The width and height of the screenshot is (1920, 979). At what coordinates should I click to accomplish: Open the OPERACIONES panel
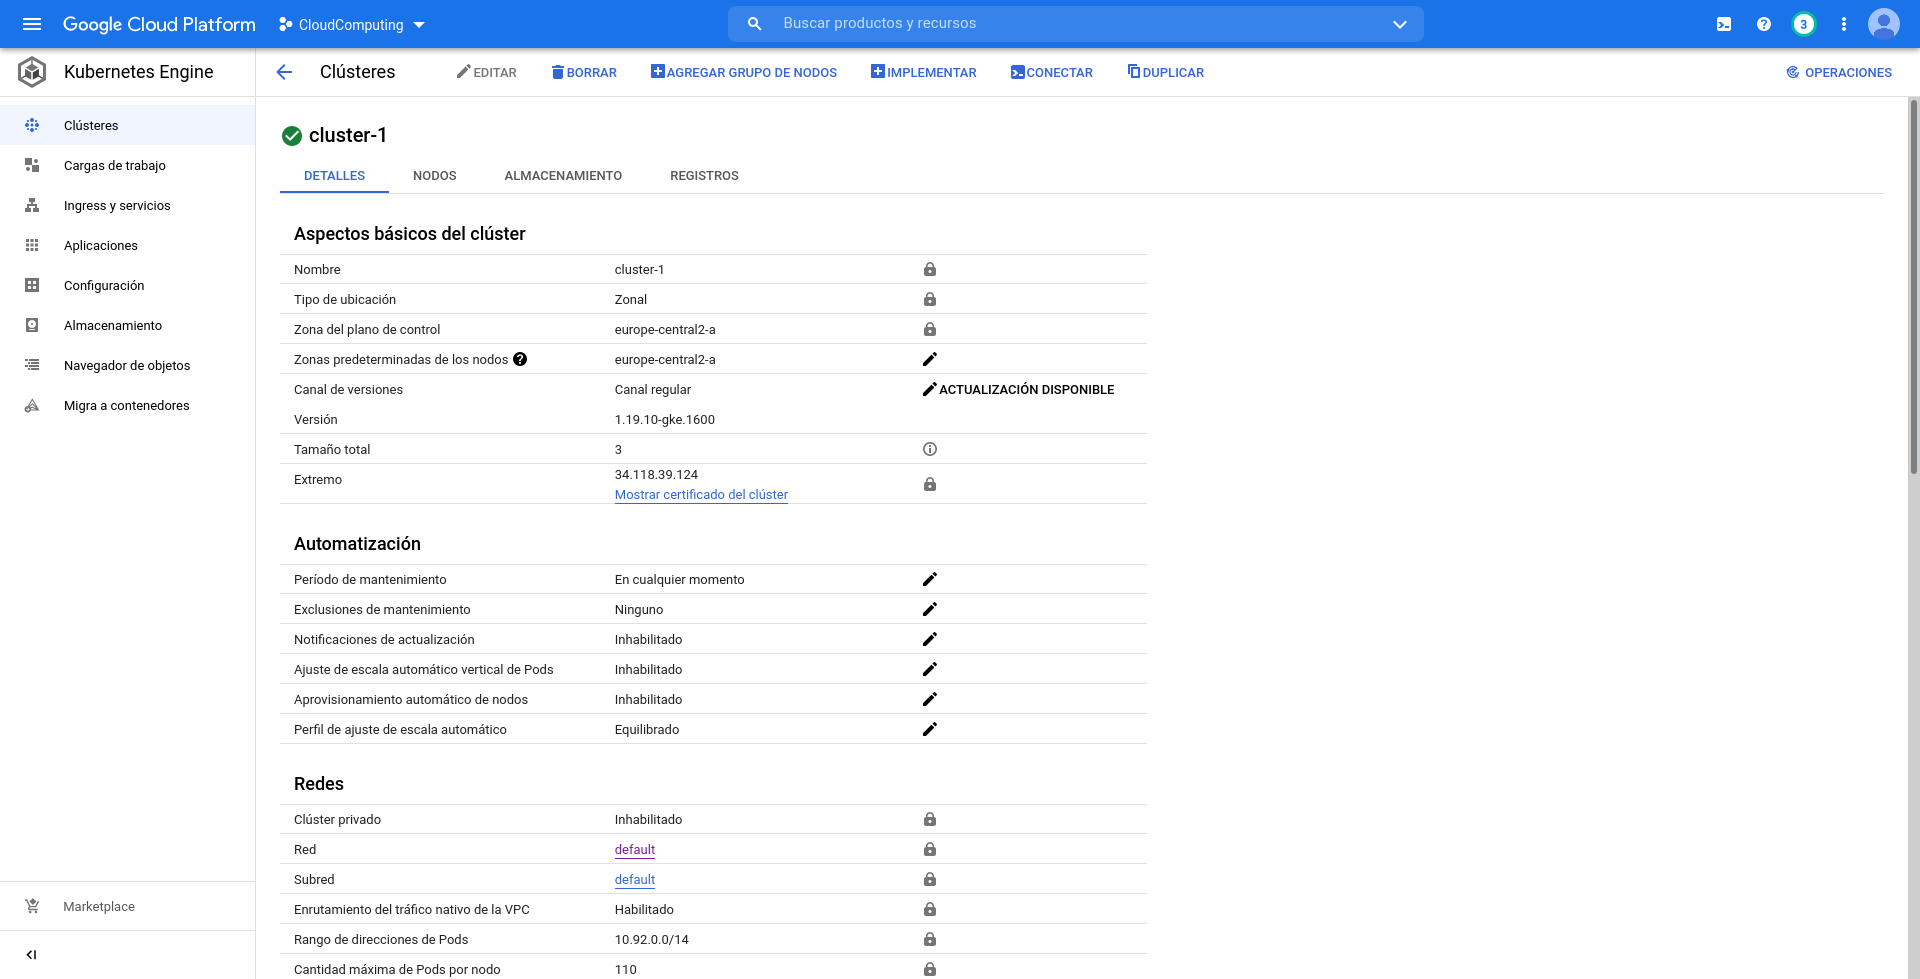1839,72
